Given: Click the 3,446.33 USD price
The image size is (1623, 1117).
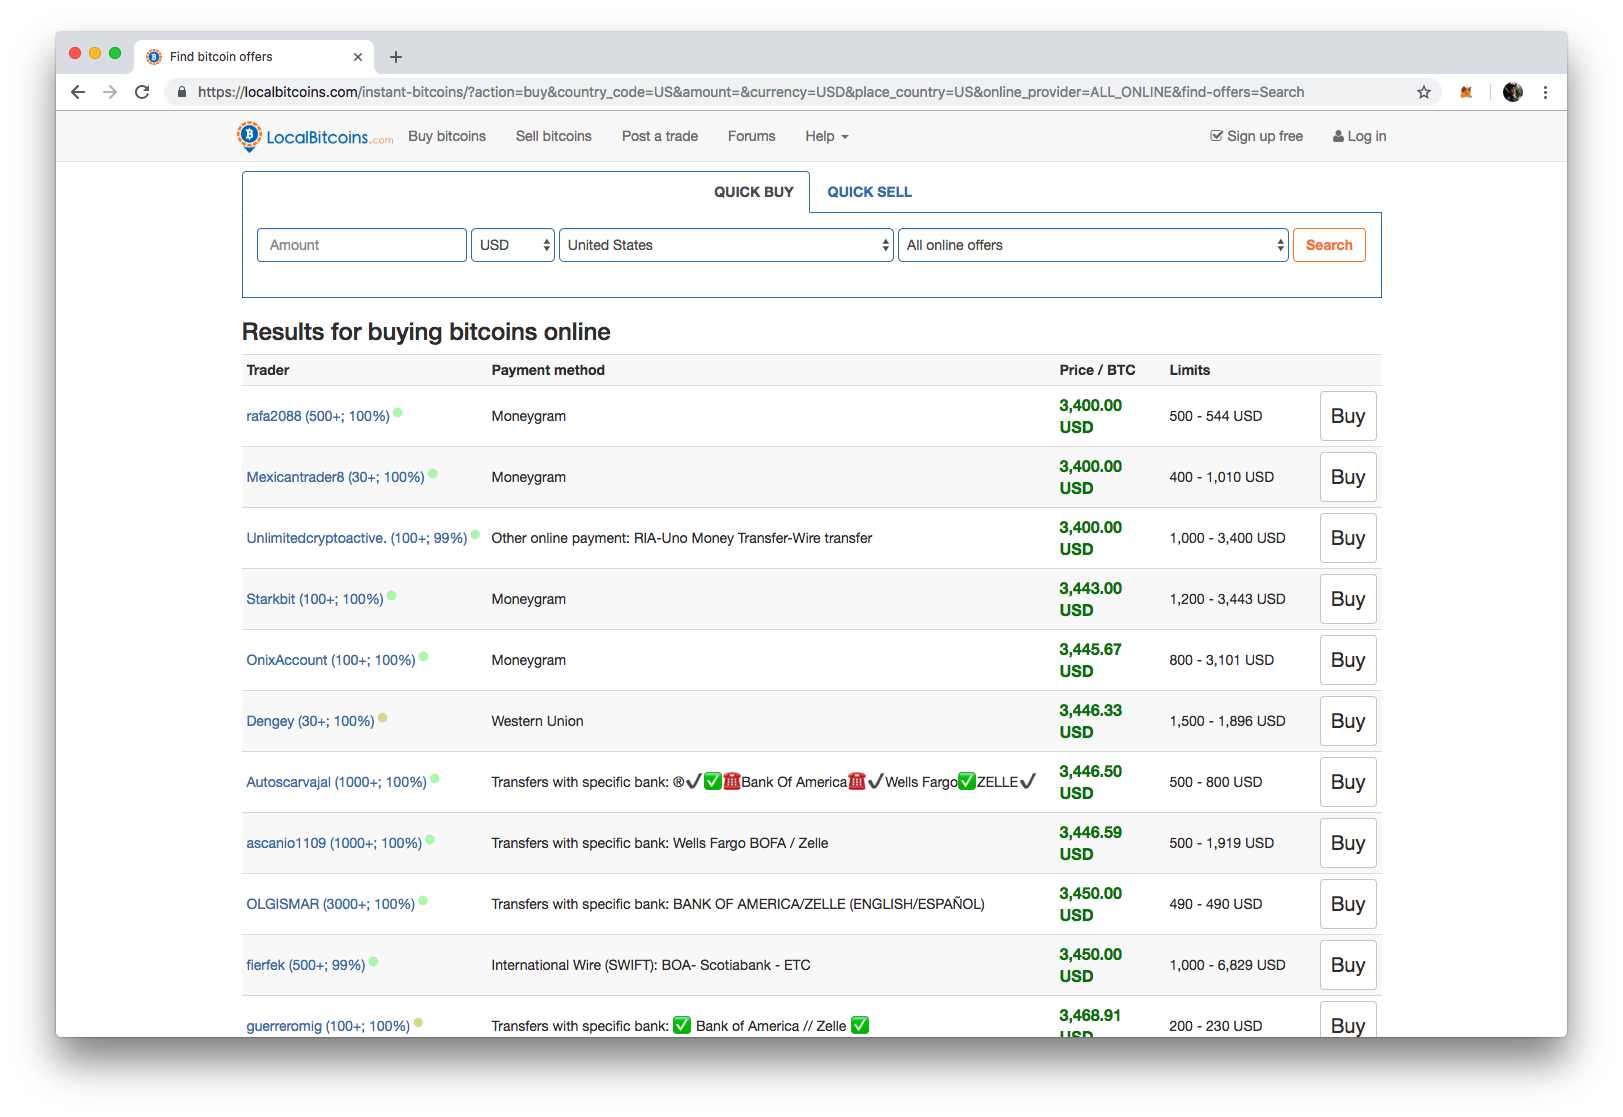Looking at the screenshot, I should [1090, 721].
